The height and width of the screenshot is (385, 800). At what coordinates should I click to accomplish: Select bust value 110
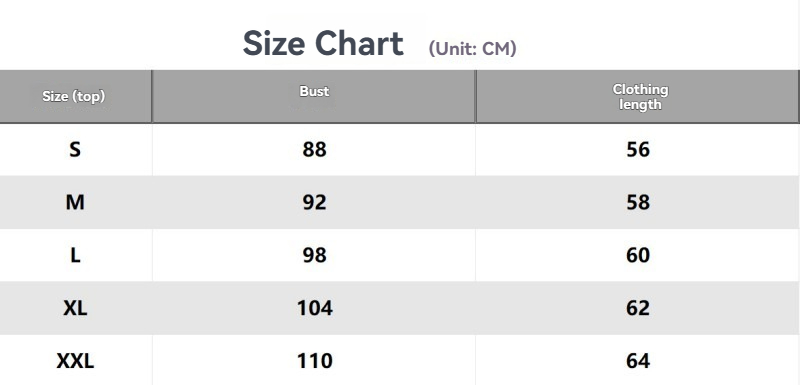(315, 361)
